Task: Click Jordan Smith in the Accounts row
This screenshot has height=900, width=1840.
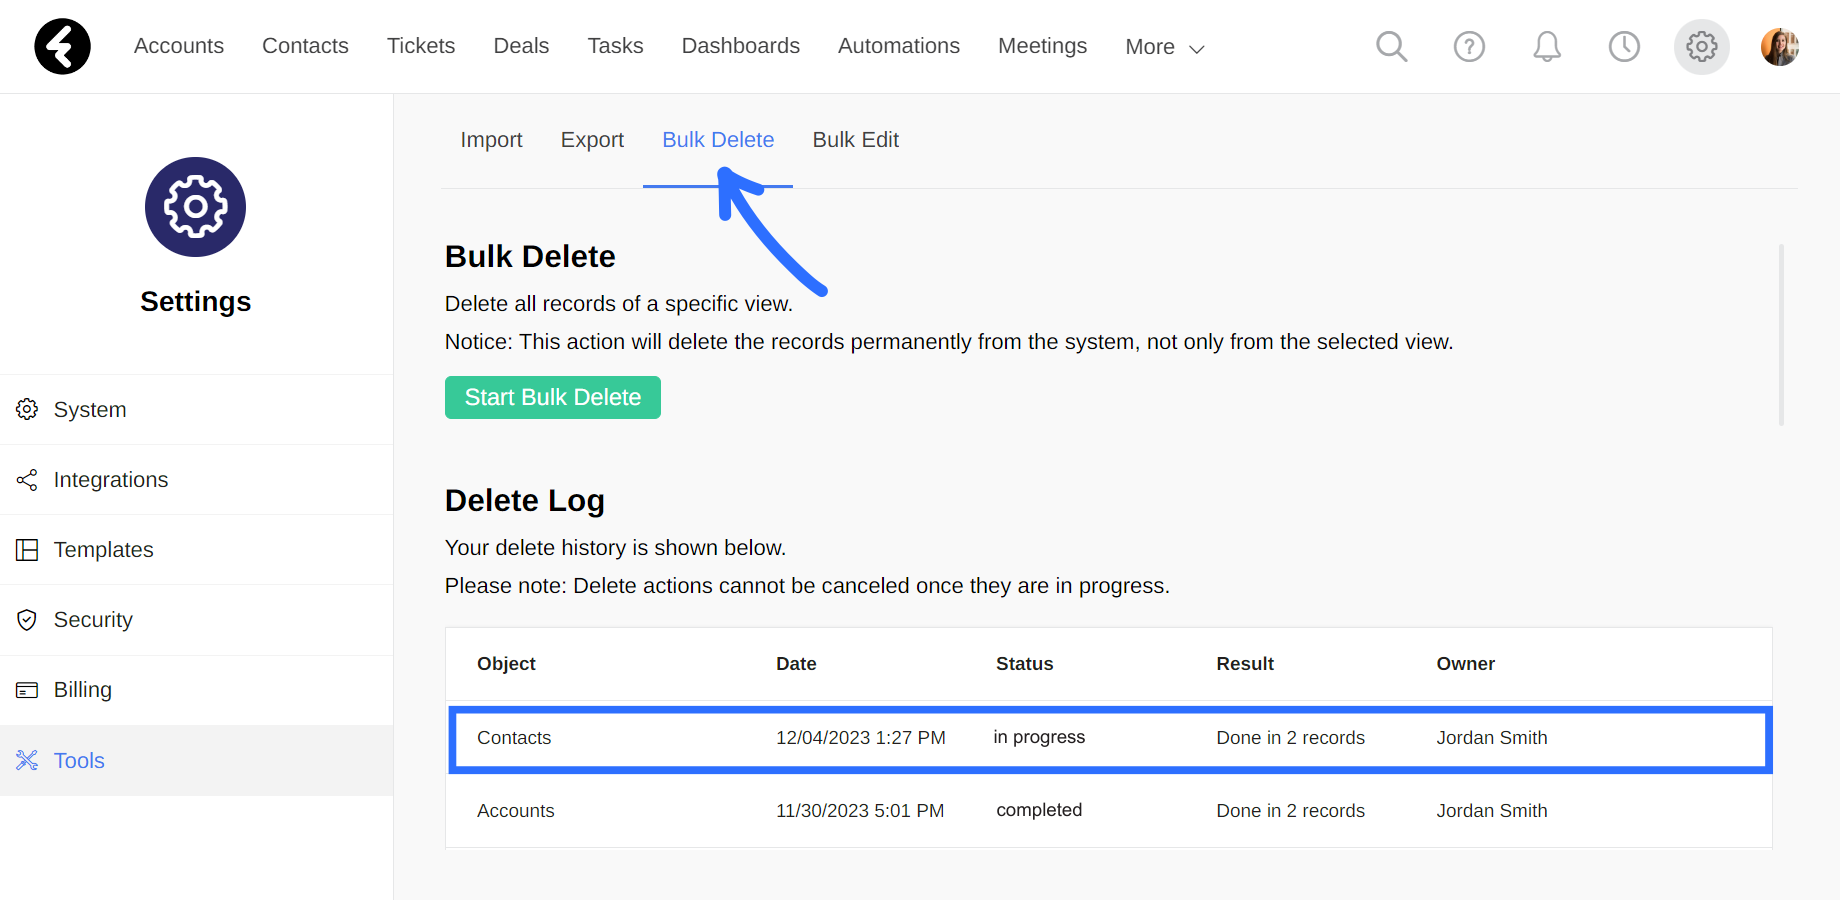Action: [1491, 811]
